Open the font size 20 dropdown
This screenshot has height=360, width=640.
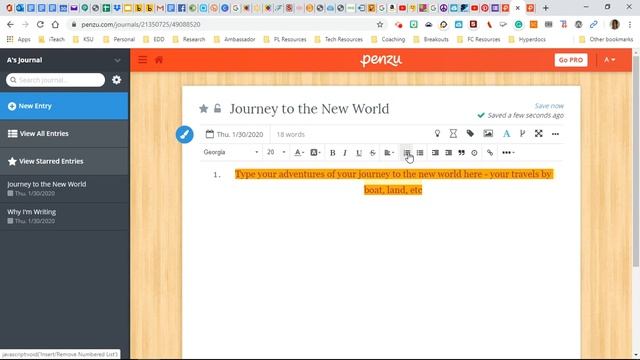coord(276,152)
